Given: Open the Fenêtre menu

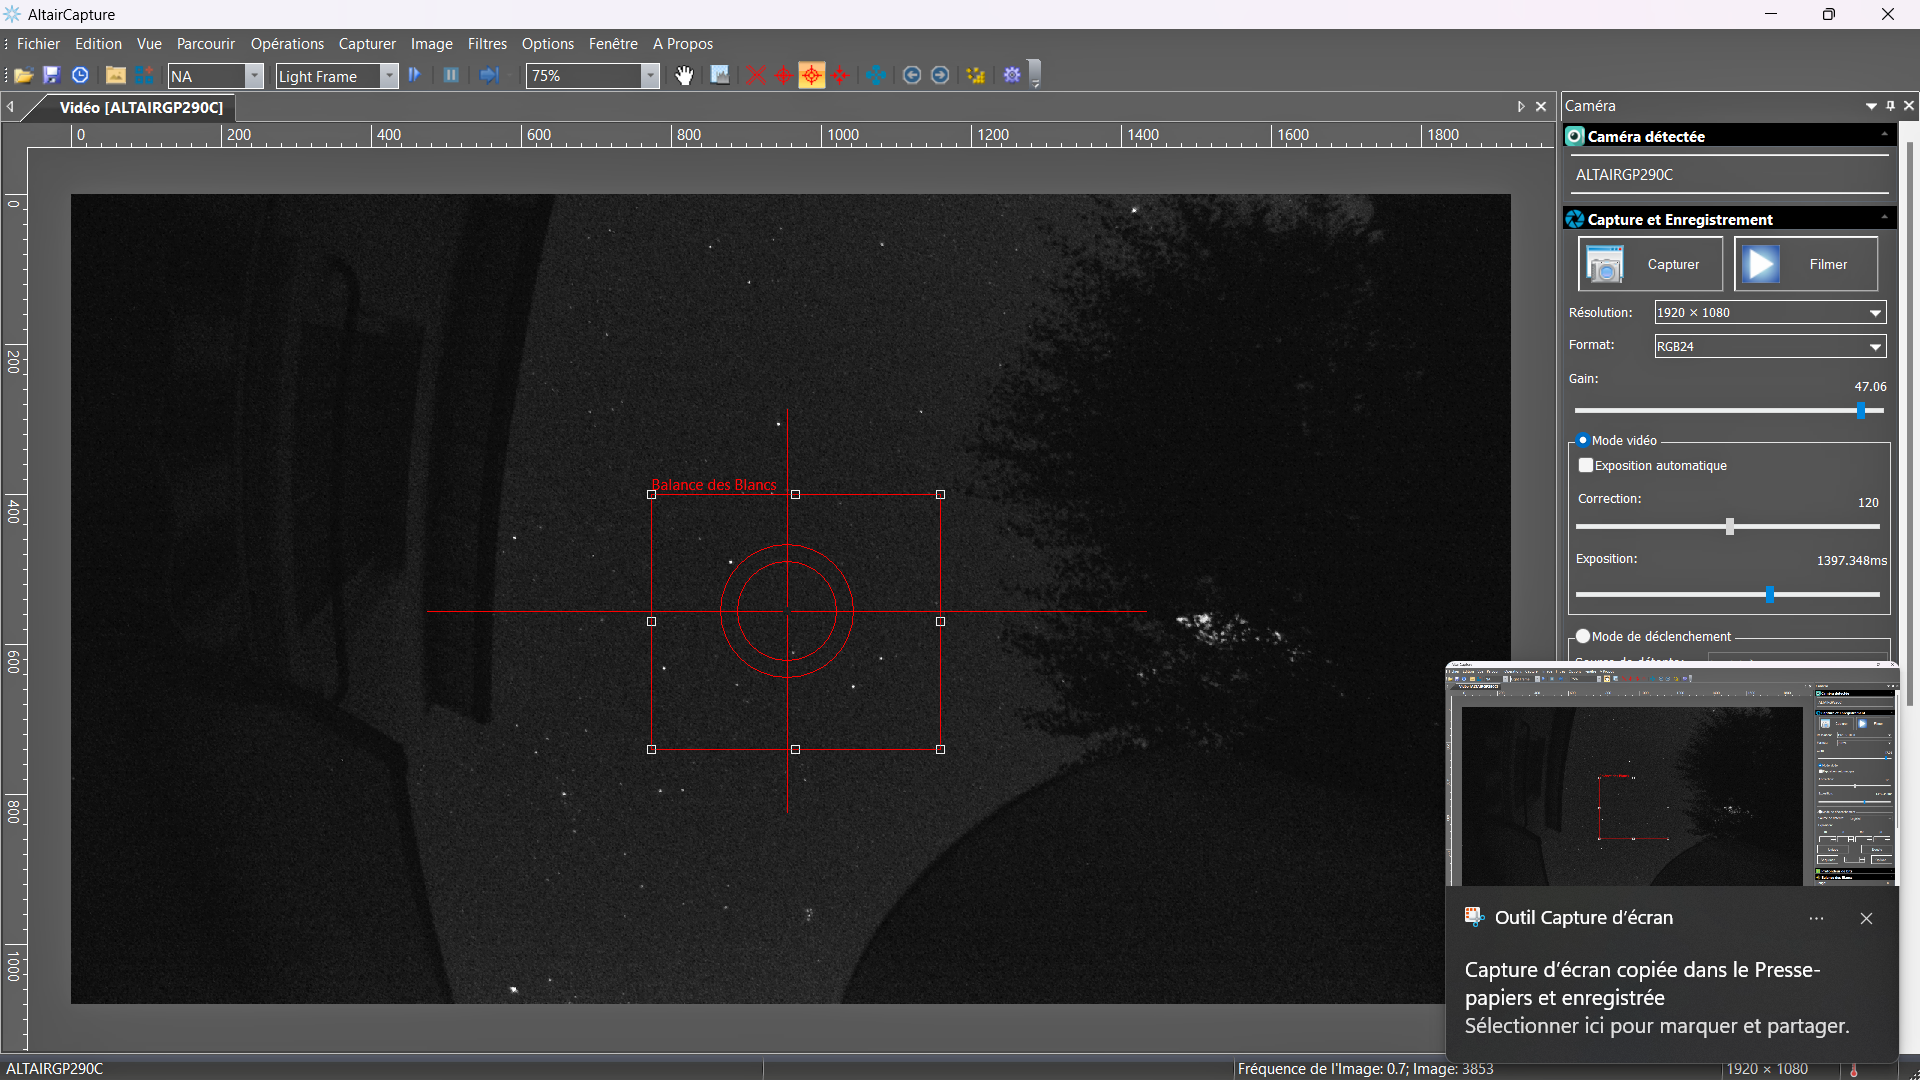Looking at the screenshot, I should pos(613,44).
